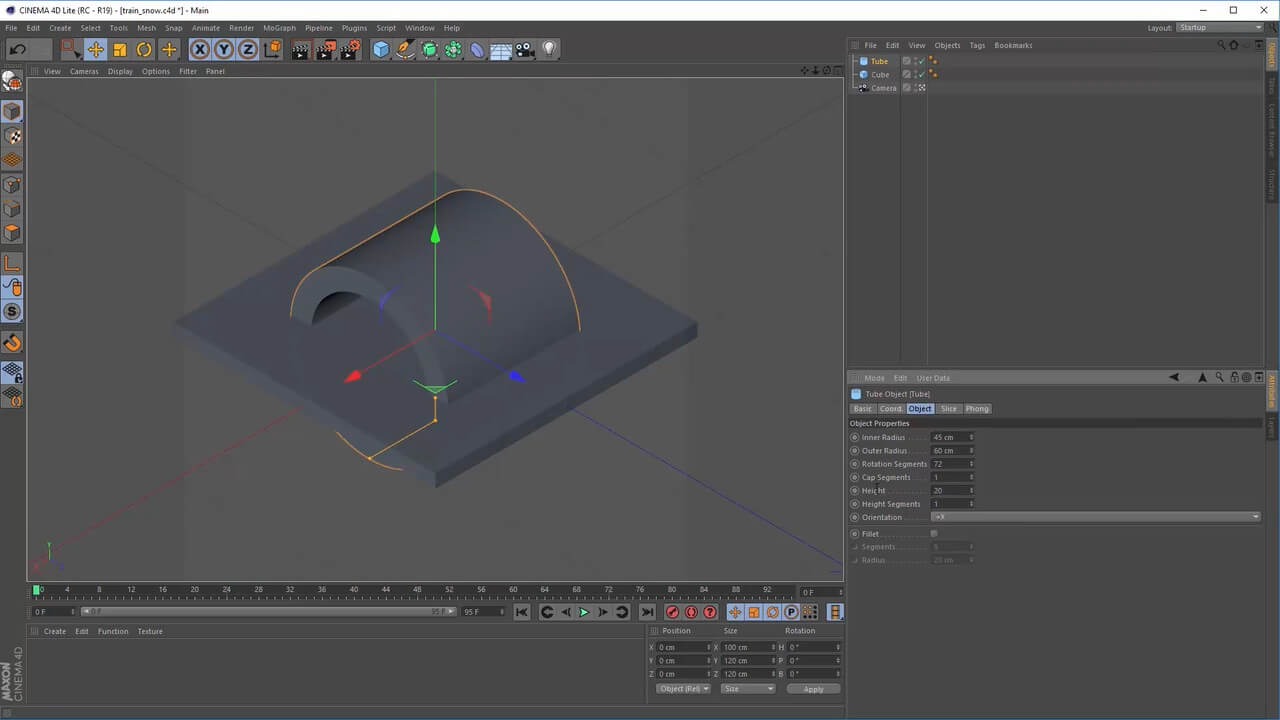Image resolution: width=1280 pixels, height=720 pixels.
Task: Select the Cube object in Object Manager
Action: [x=880, y=75]
